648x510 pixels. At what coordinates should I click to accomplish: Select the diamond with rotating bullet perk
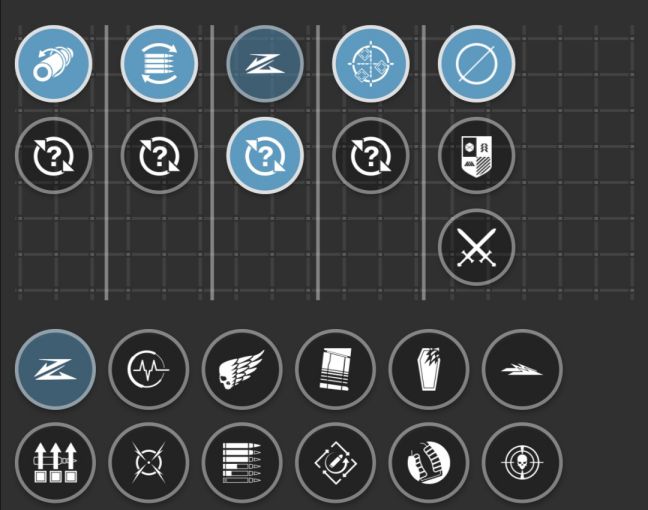click(336, 462)
